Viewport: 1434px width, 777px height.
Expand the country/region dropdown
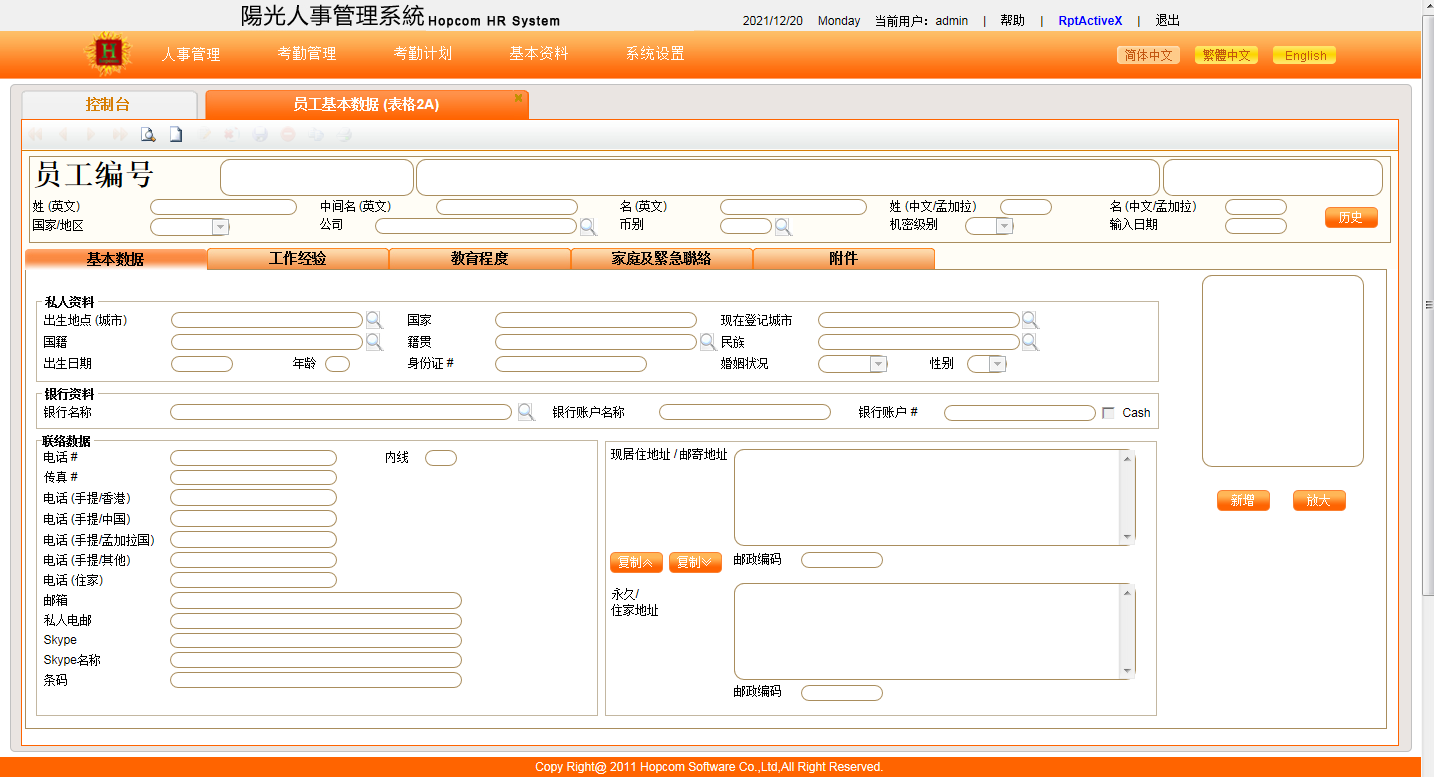[x=220, y=227]
